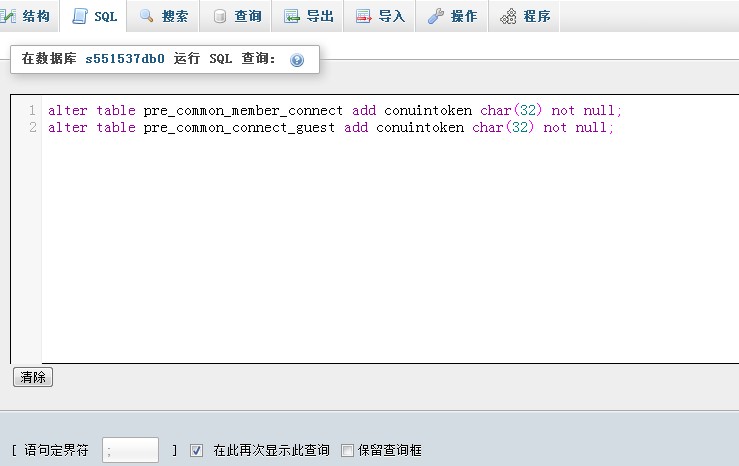Screen dimensions: 739x466
Task: Click the wrench icon on 操作 tab
Action: (x=435, y=16)
